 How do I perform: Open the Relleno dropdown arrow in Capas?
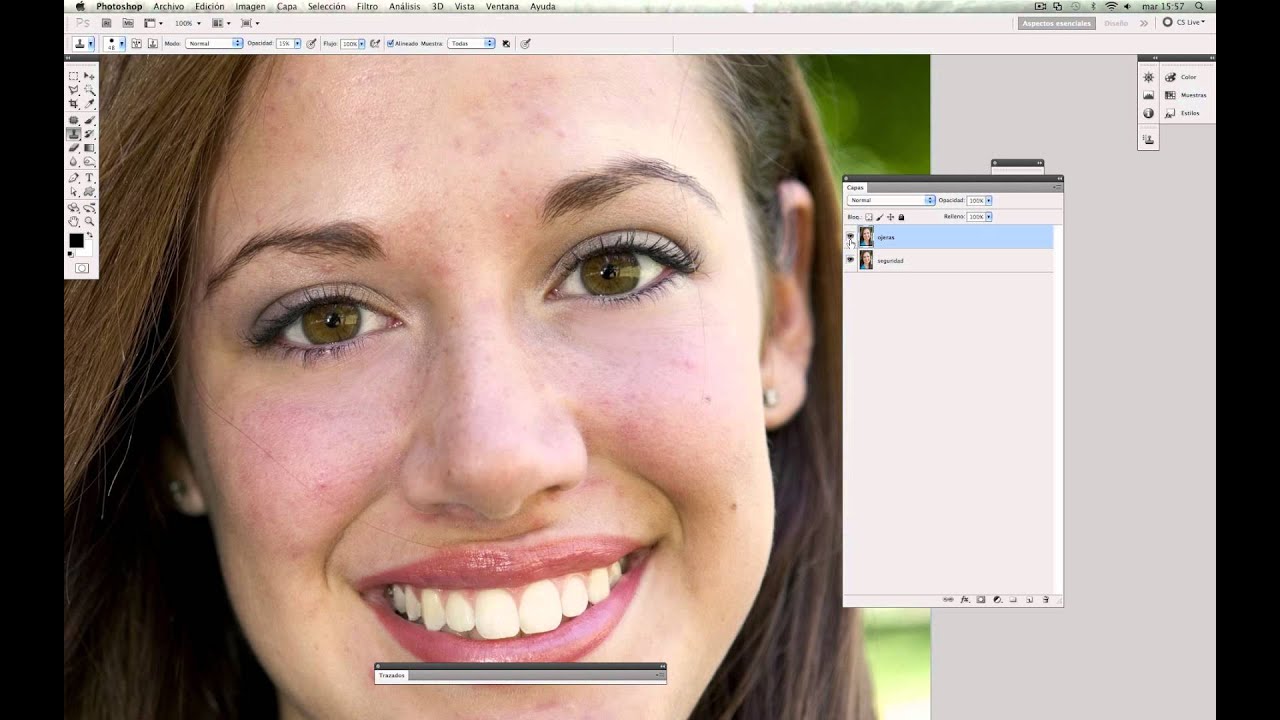click(989, 217)
